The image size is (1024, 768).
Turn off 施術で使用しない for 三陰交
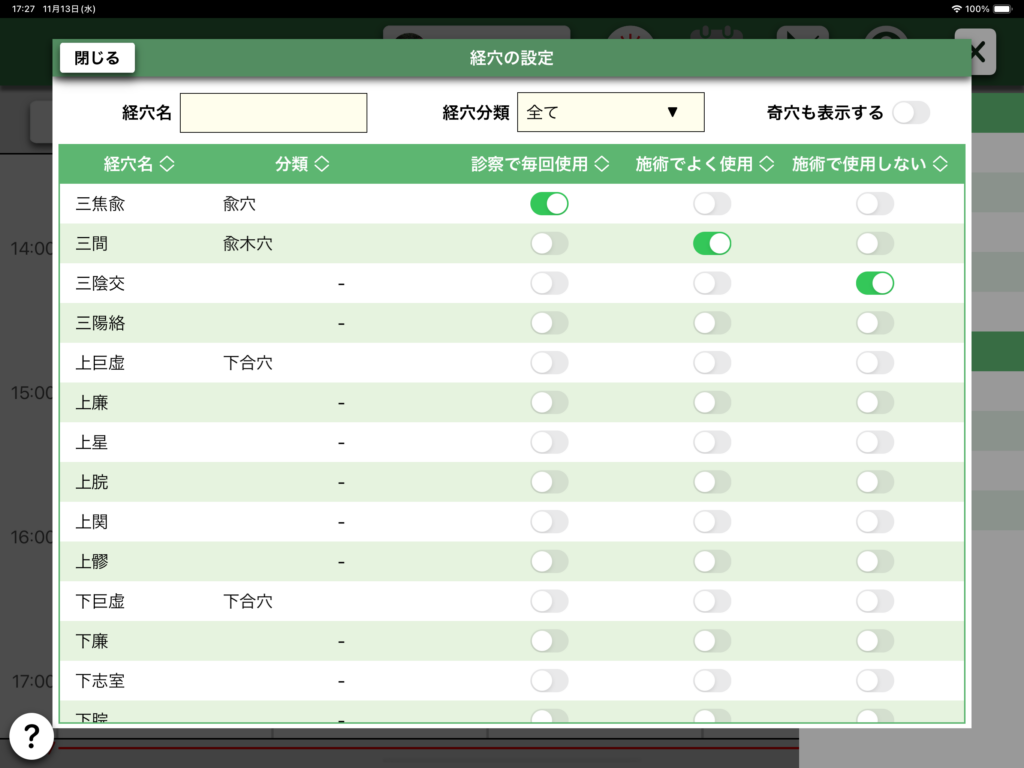click(x=874, y=284)
